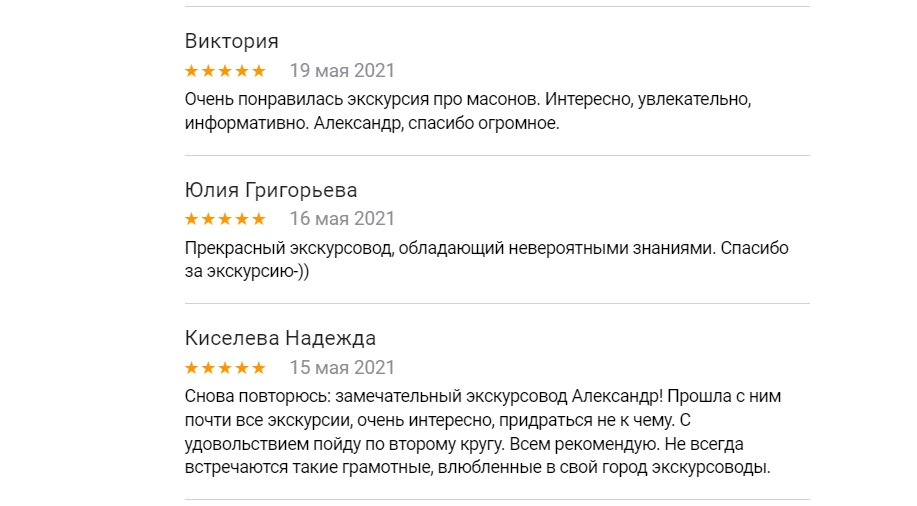This screenshot has height=506, width=917.
Task: Click the first star in Юлия Григорьева's rating
Action: click(x=193, y=219)
